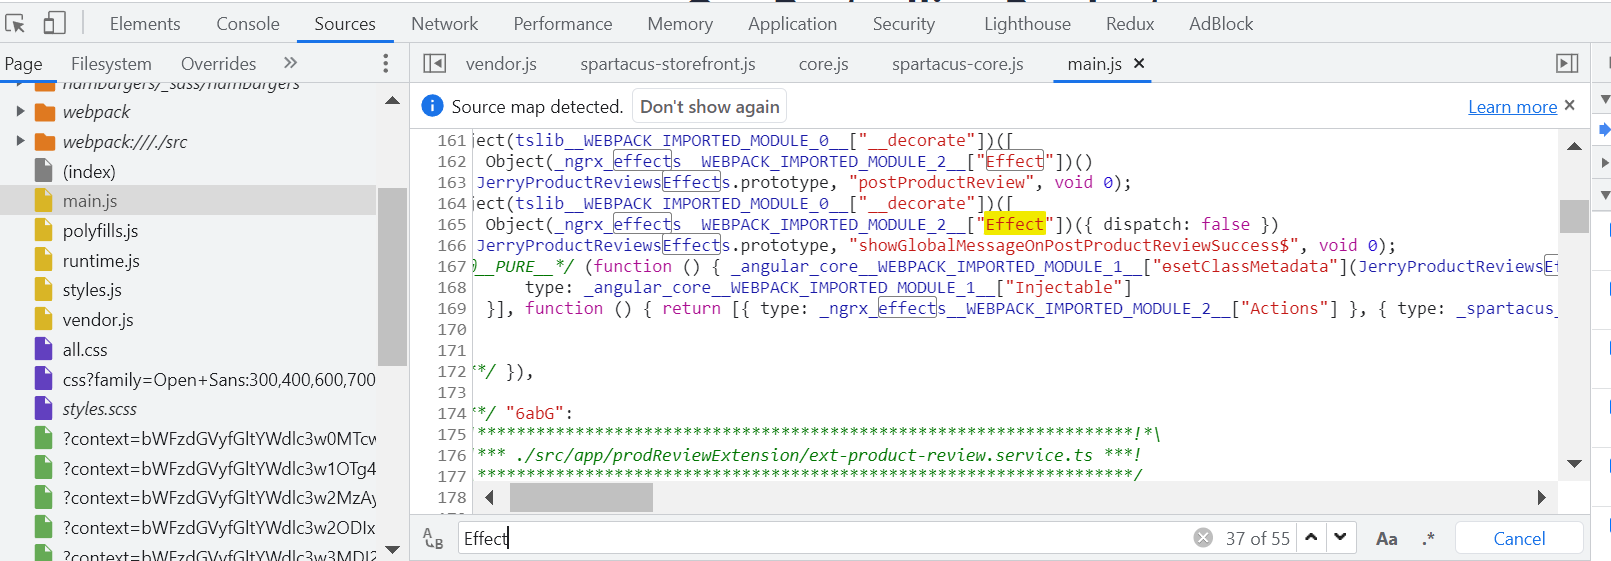This screenshot has width=1611, height=561.
Task: Click Don't show again button
Action: [x=710, y=107]
